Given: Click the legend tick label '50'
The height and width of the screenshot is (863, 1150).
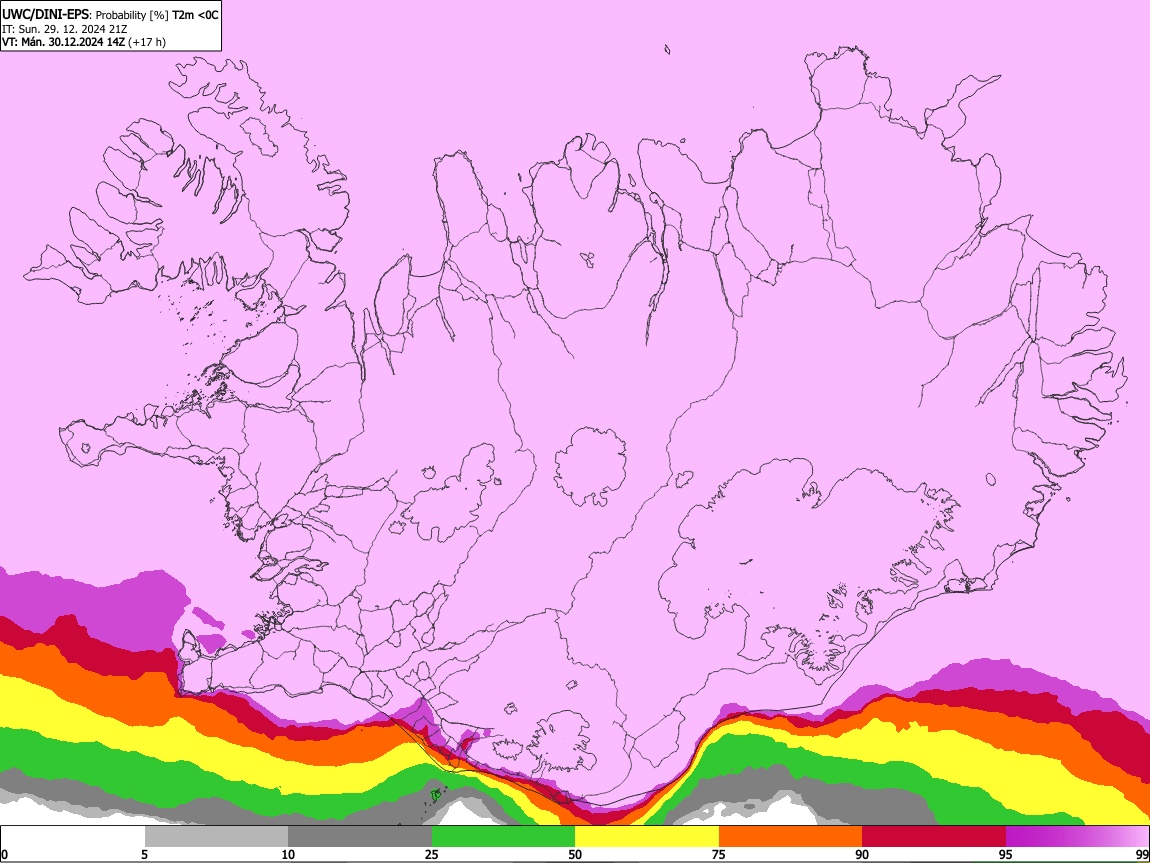Looking at the screenshot, I should point(575,854).
